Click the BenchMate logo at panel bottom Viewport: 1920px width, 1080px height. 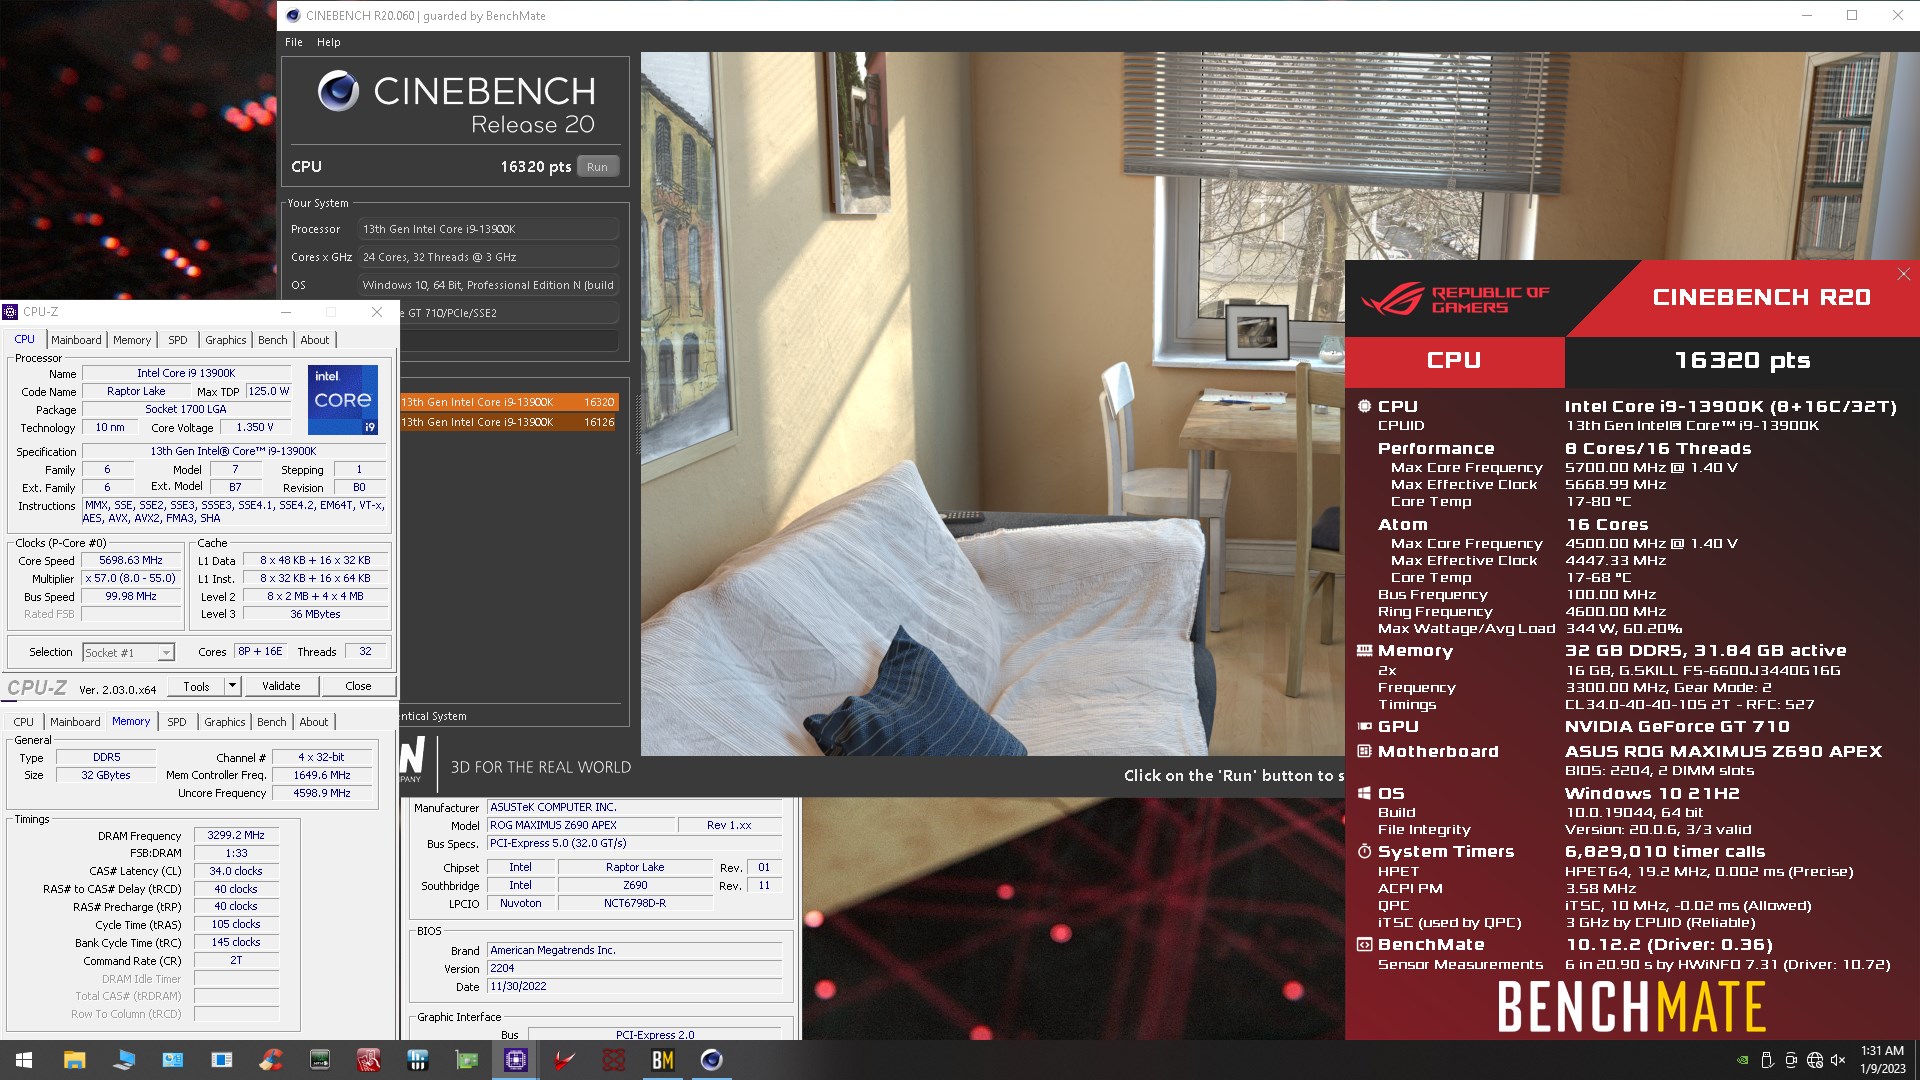(x=1631, y=1006)
